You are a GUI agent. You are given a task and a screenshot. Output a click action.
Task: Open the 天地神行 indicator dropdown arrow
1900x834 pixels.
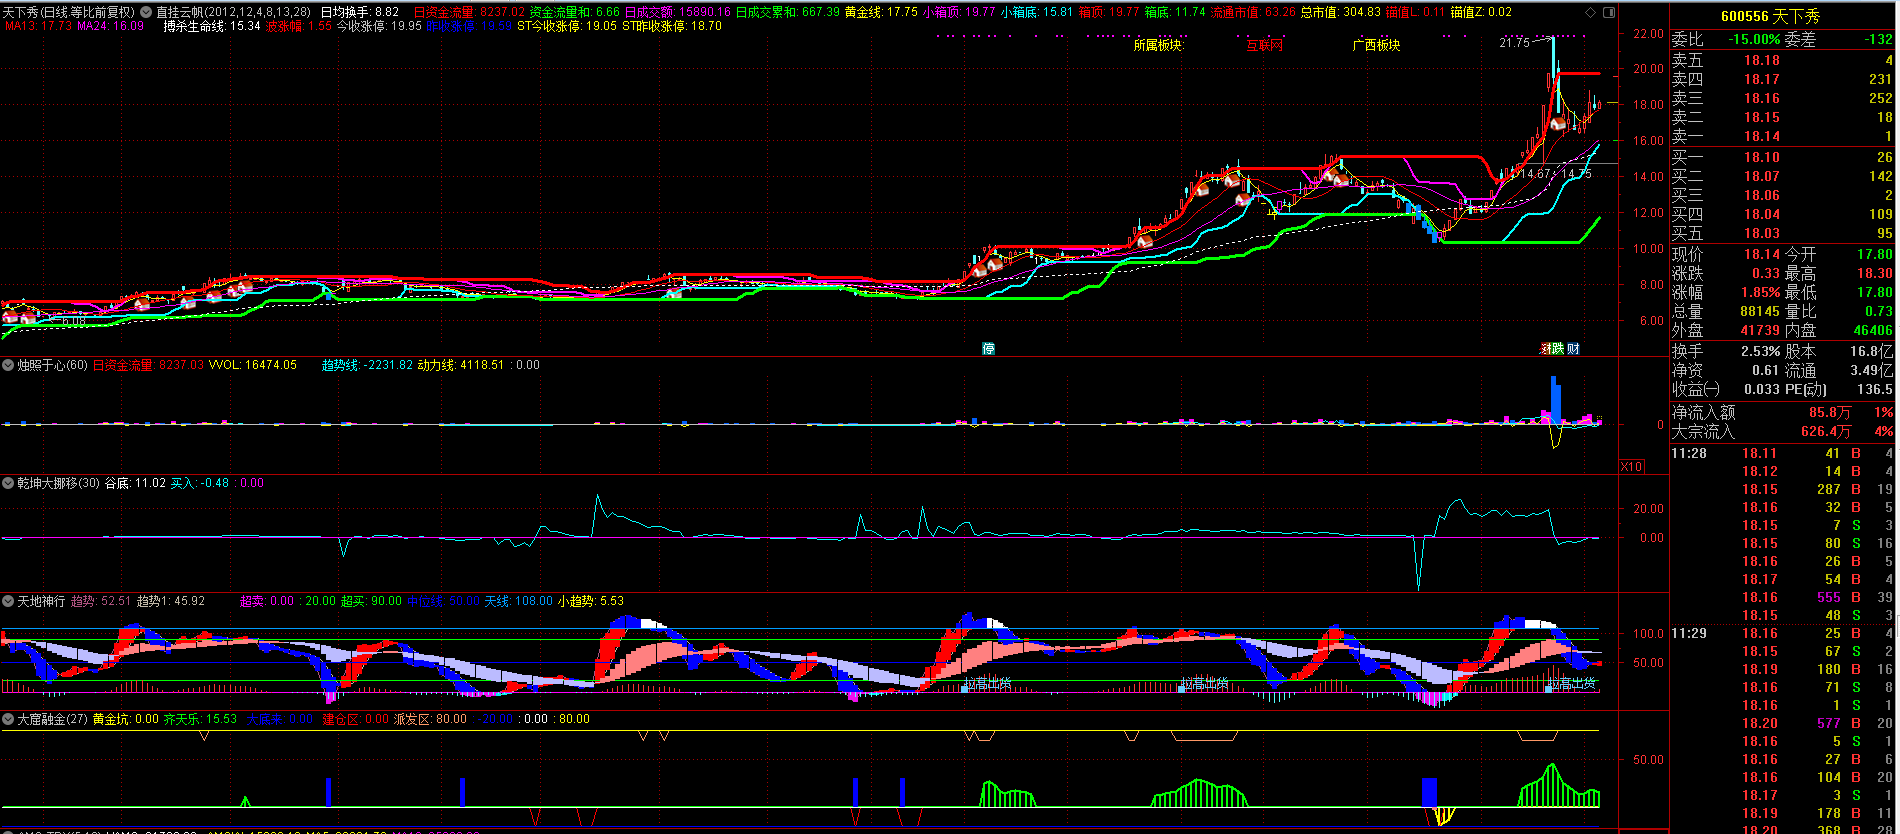(x=8, y=601)
